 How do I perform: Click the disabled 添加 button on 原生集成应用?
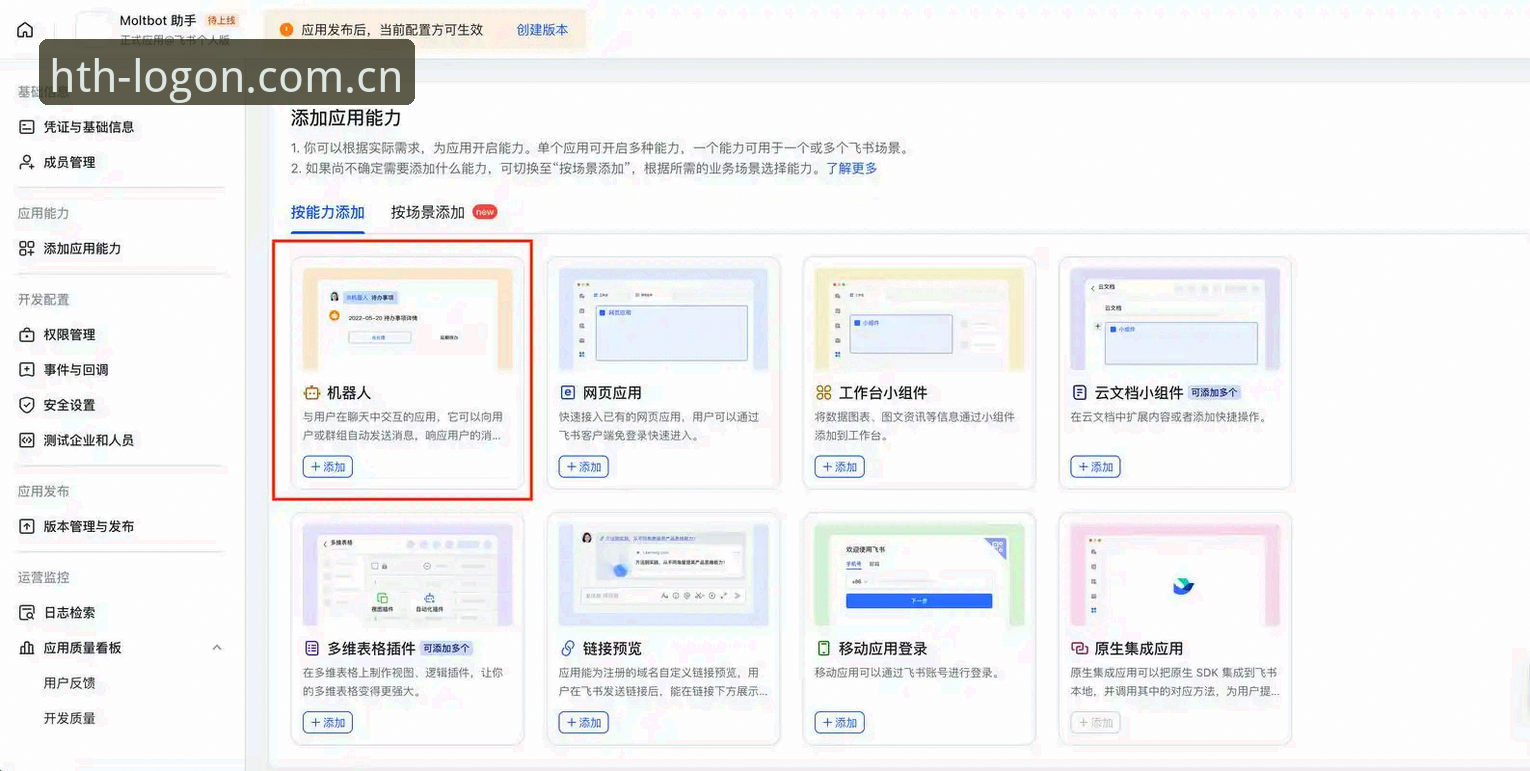[1096, 722]
